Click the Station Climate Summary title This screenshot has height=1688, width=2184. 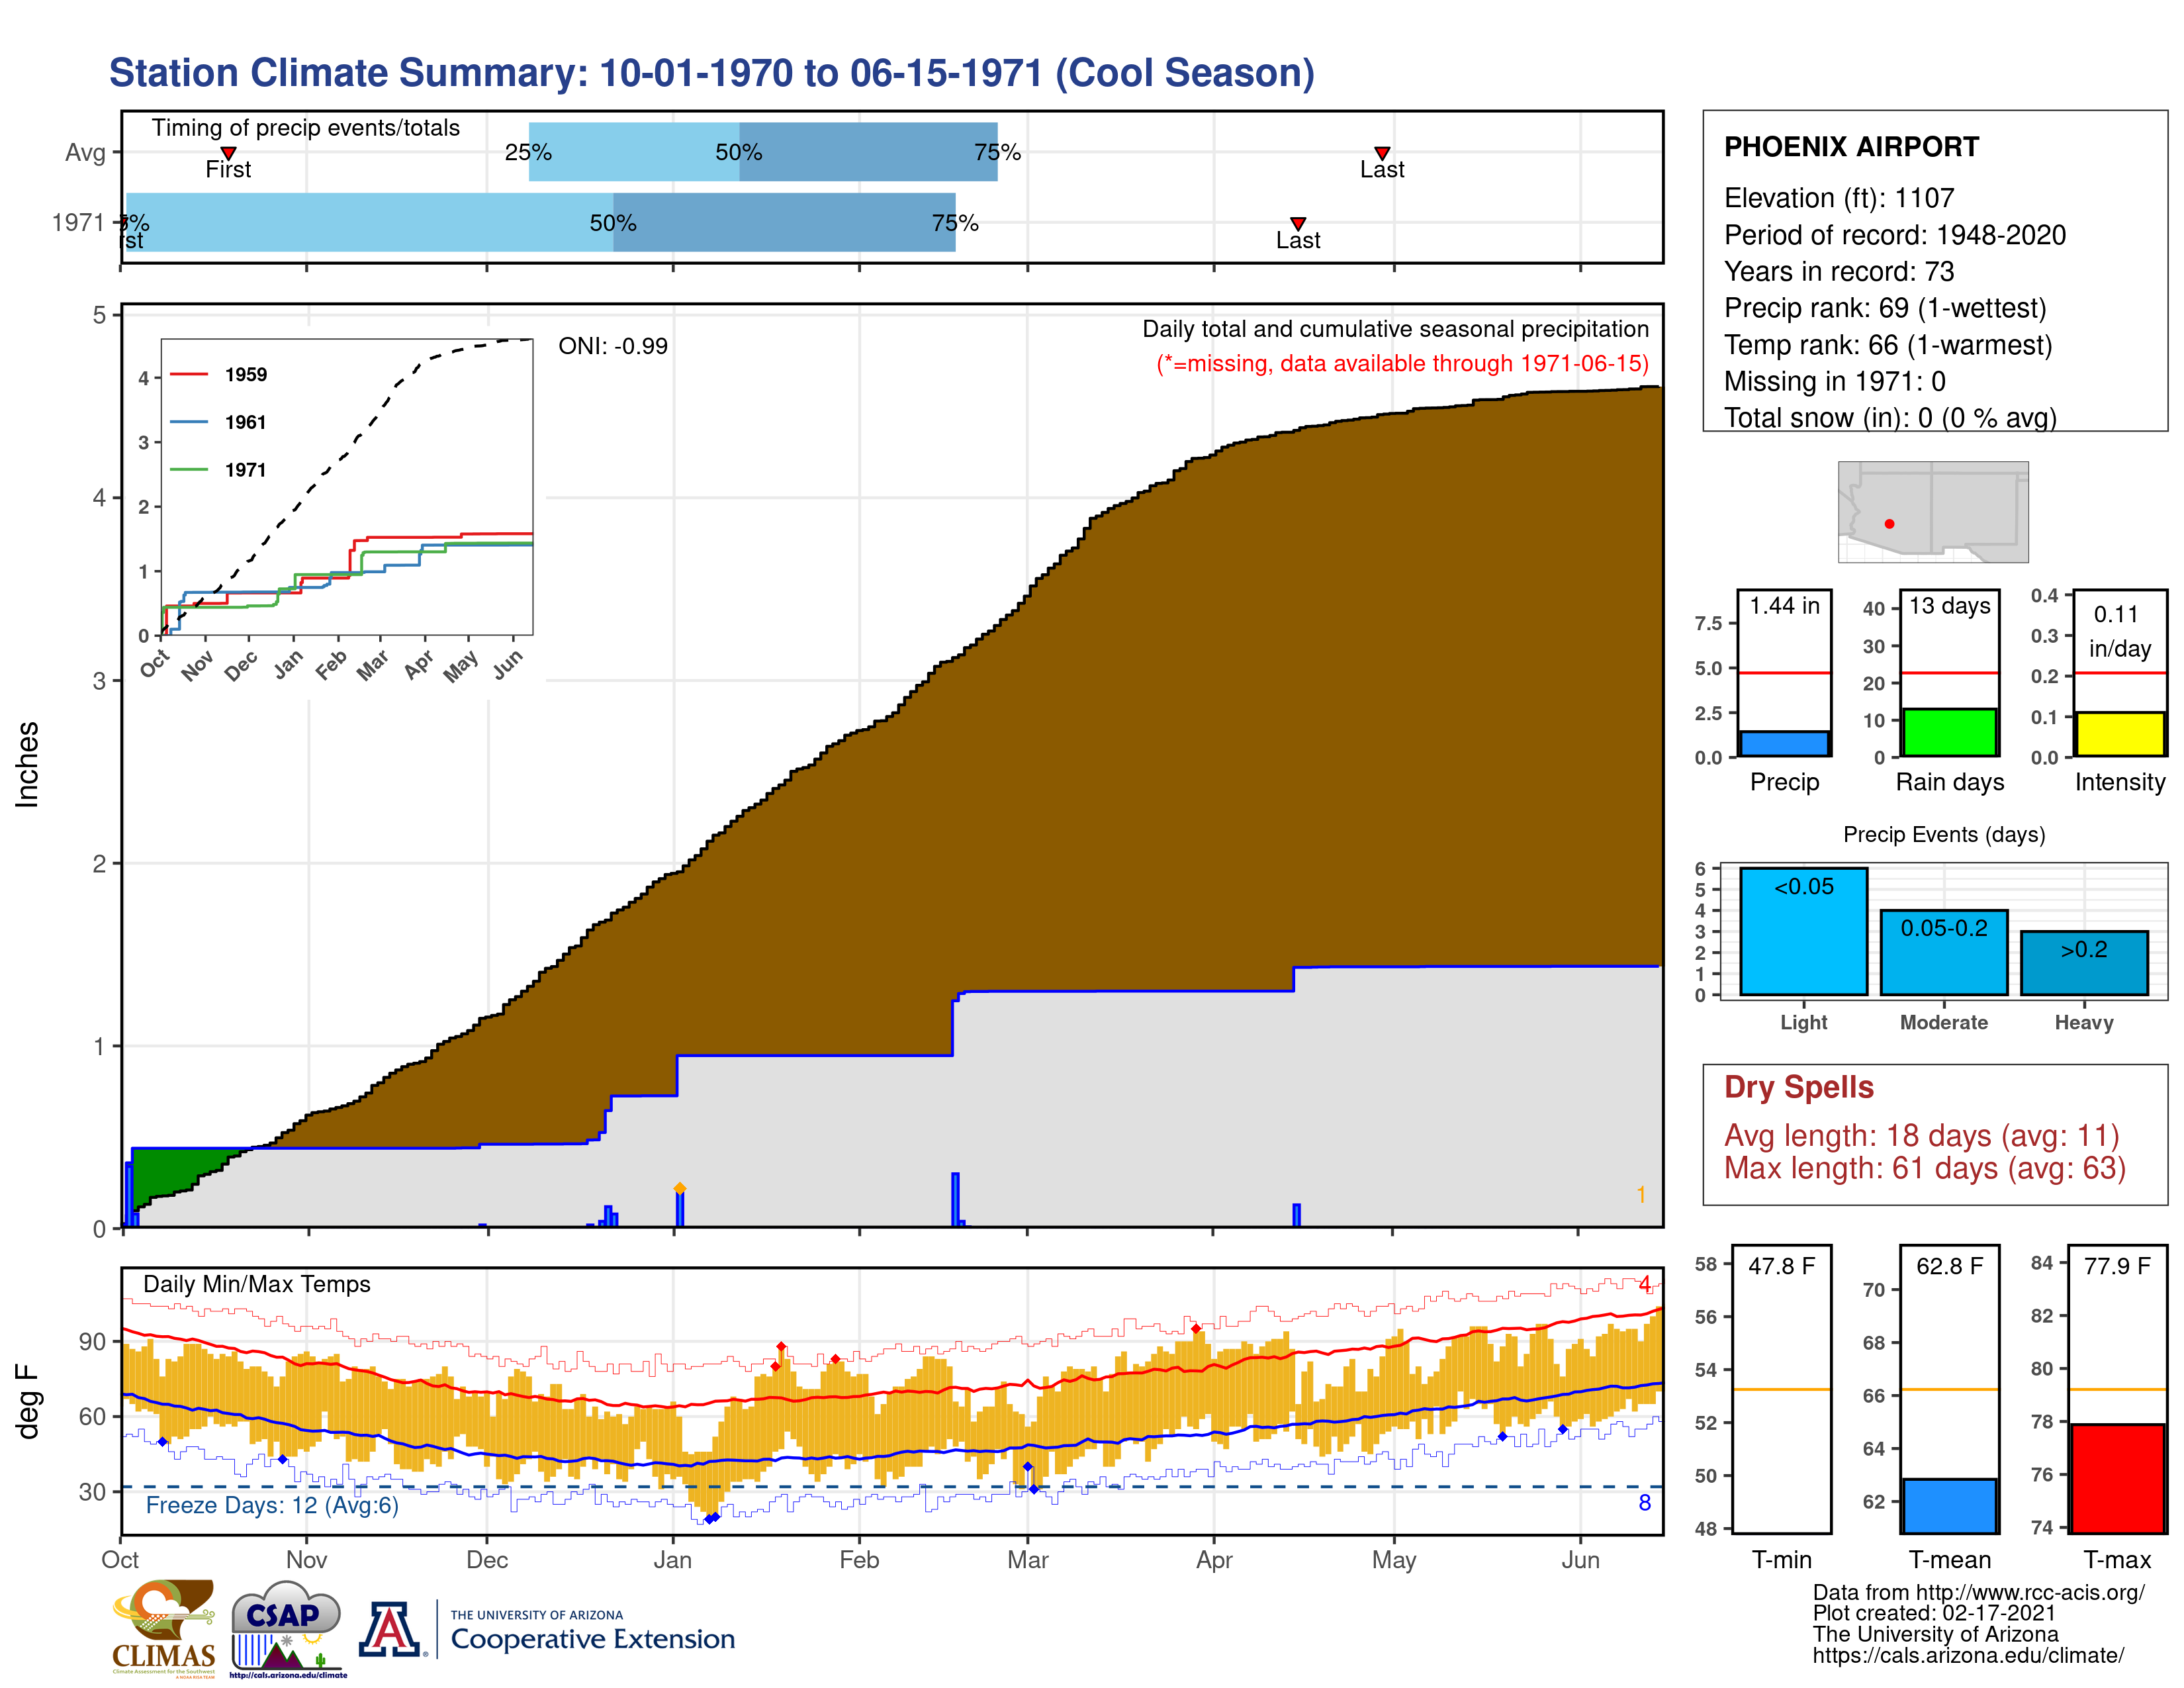point(711,73)
